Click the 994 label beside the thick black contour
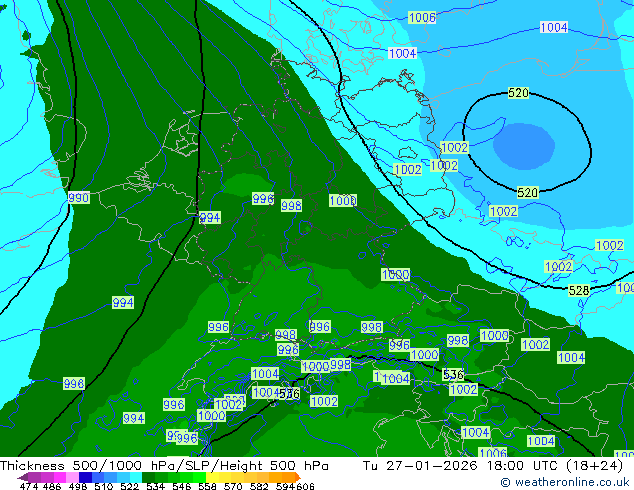 (210, 218)
